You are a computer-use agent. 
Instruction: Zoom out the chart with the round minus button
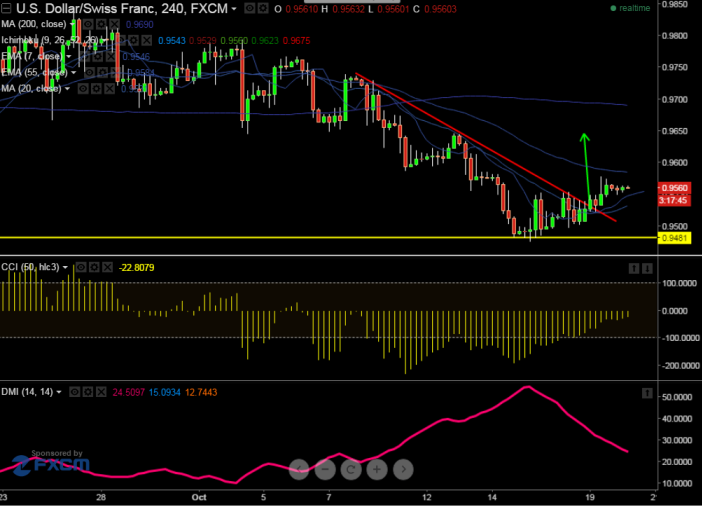pos(325,469)
